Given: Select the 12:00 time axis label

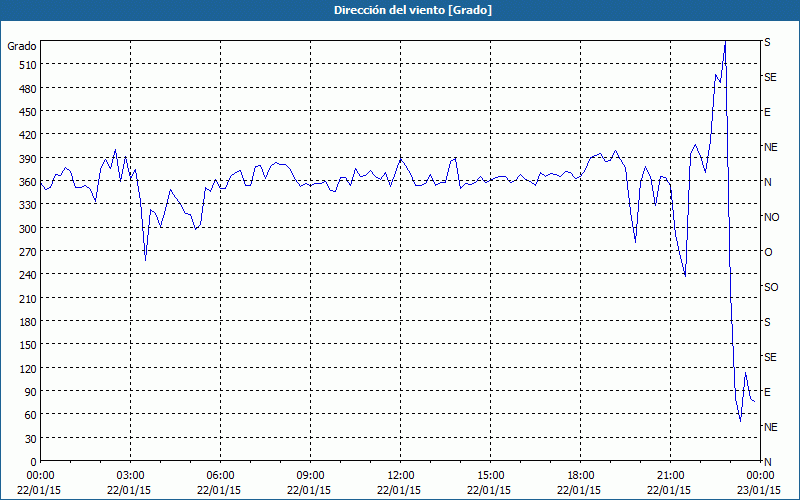Looking at the screenshot, I should click(x=401, y=476).
